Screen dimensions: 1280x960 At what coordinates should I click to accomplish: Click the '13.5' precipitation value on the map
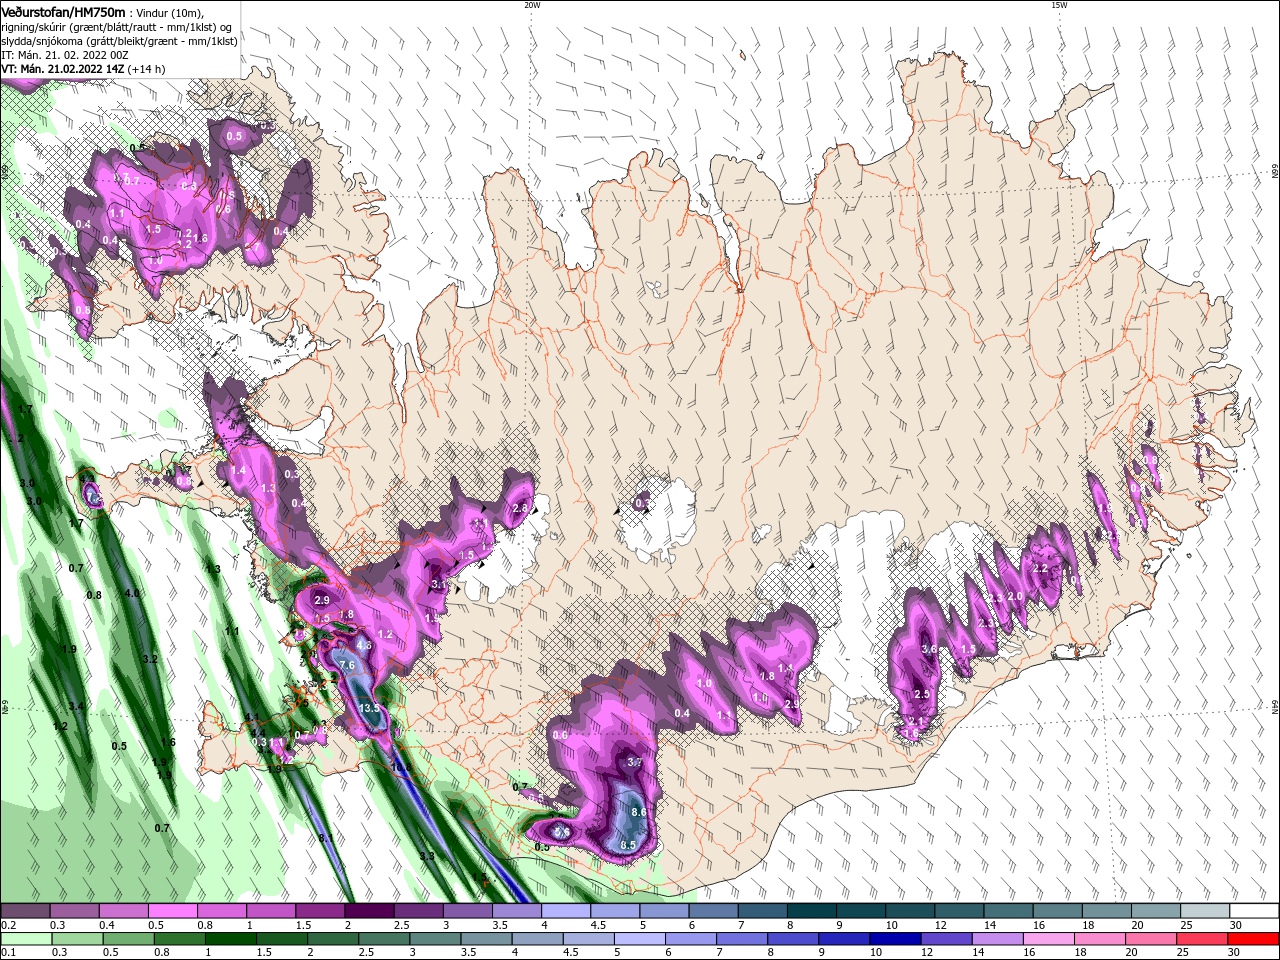(x=369, y=709)
